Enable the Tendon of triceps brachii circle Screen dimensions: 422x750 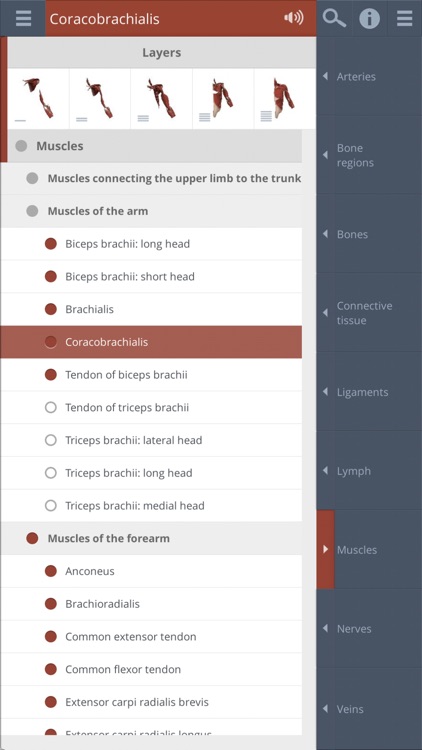coord(51,408)
